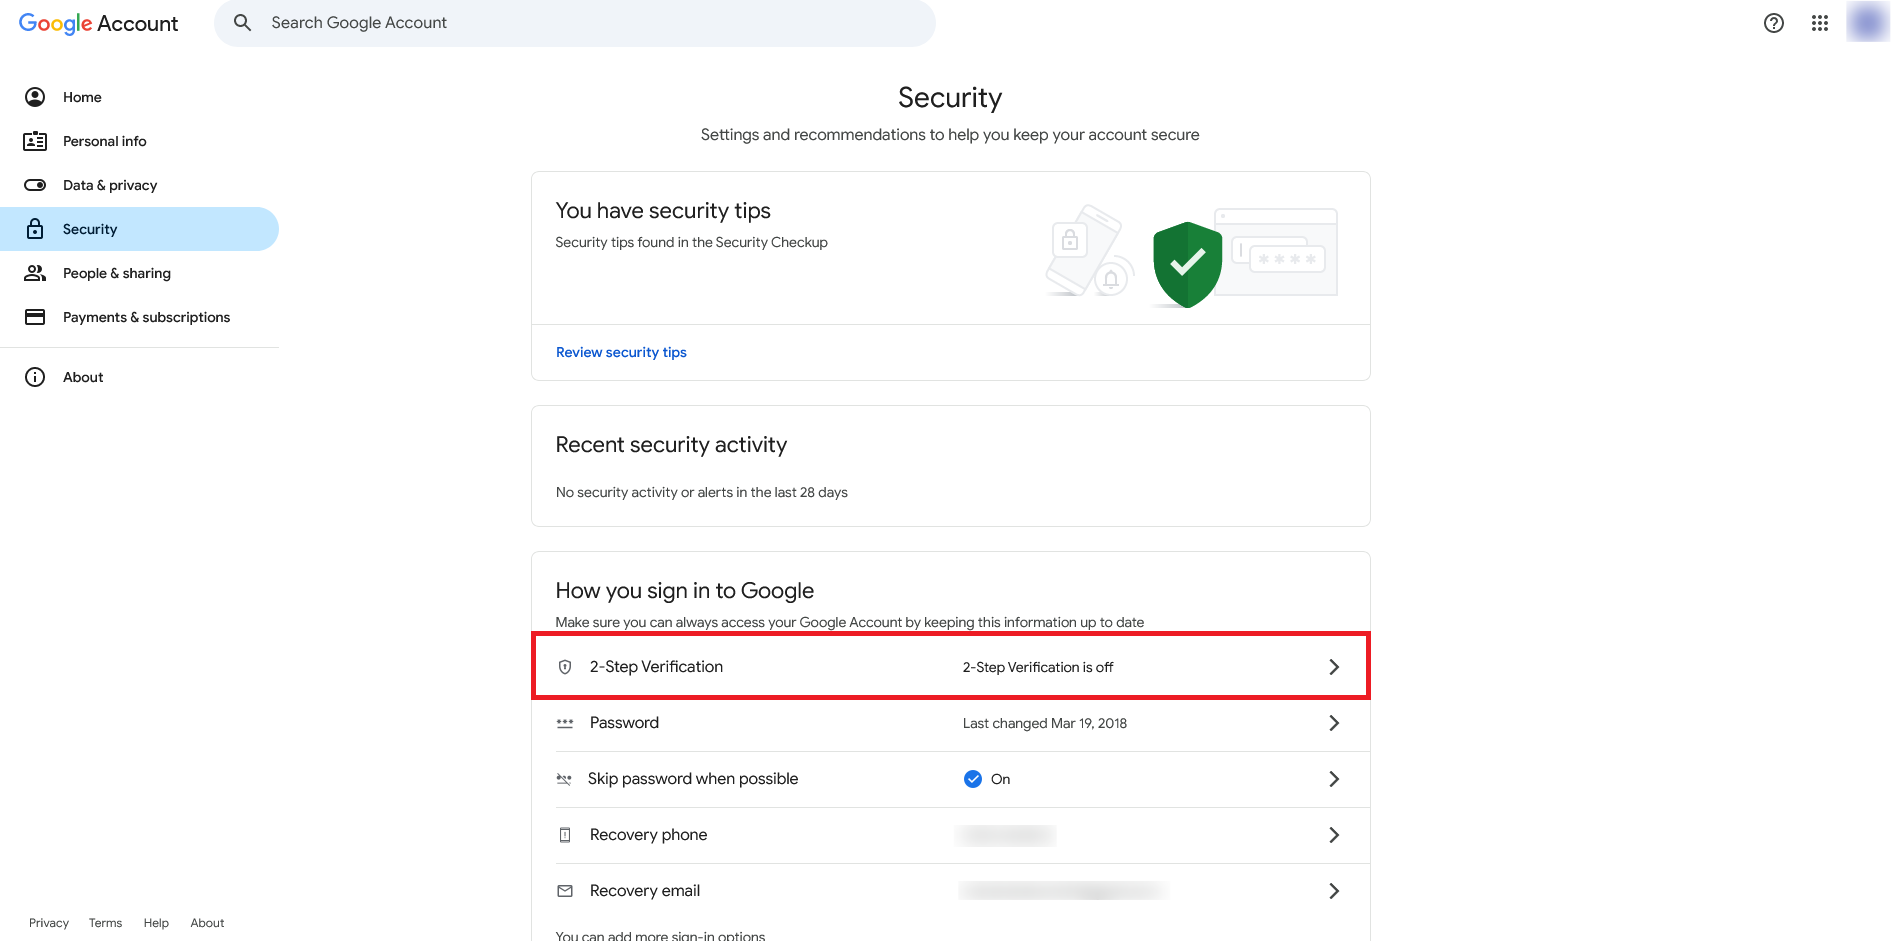Open the Google apps grid
This screenshot has height=942, width=1898.
tap(1820, 23)
